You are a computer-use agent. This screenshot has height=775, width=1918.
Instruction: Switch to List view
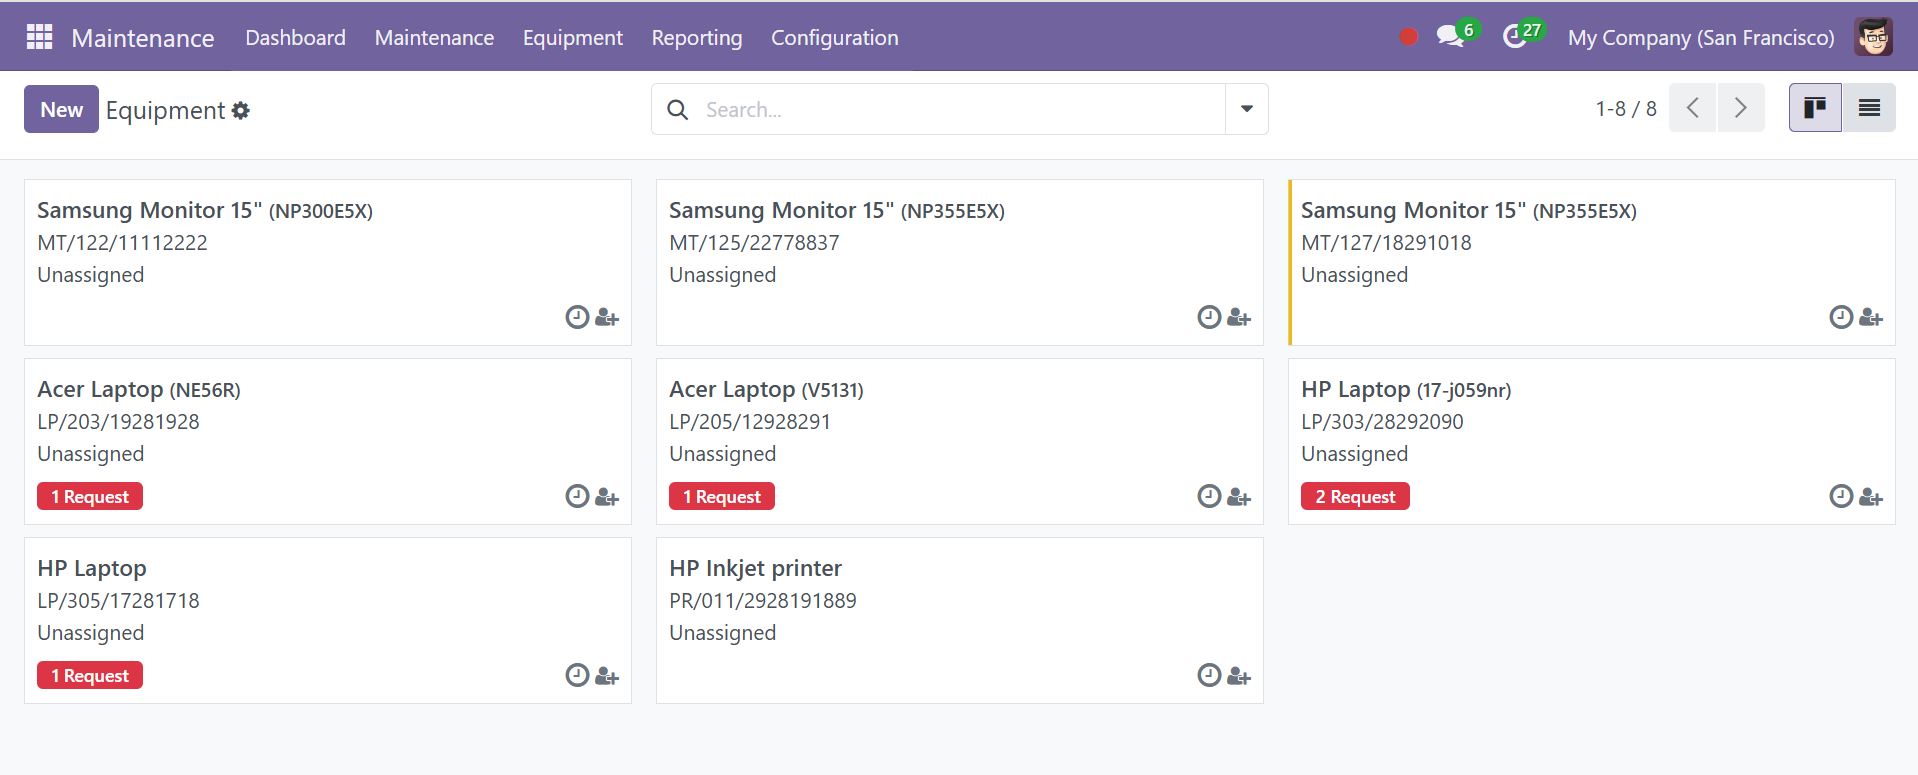[1869, 108]
